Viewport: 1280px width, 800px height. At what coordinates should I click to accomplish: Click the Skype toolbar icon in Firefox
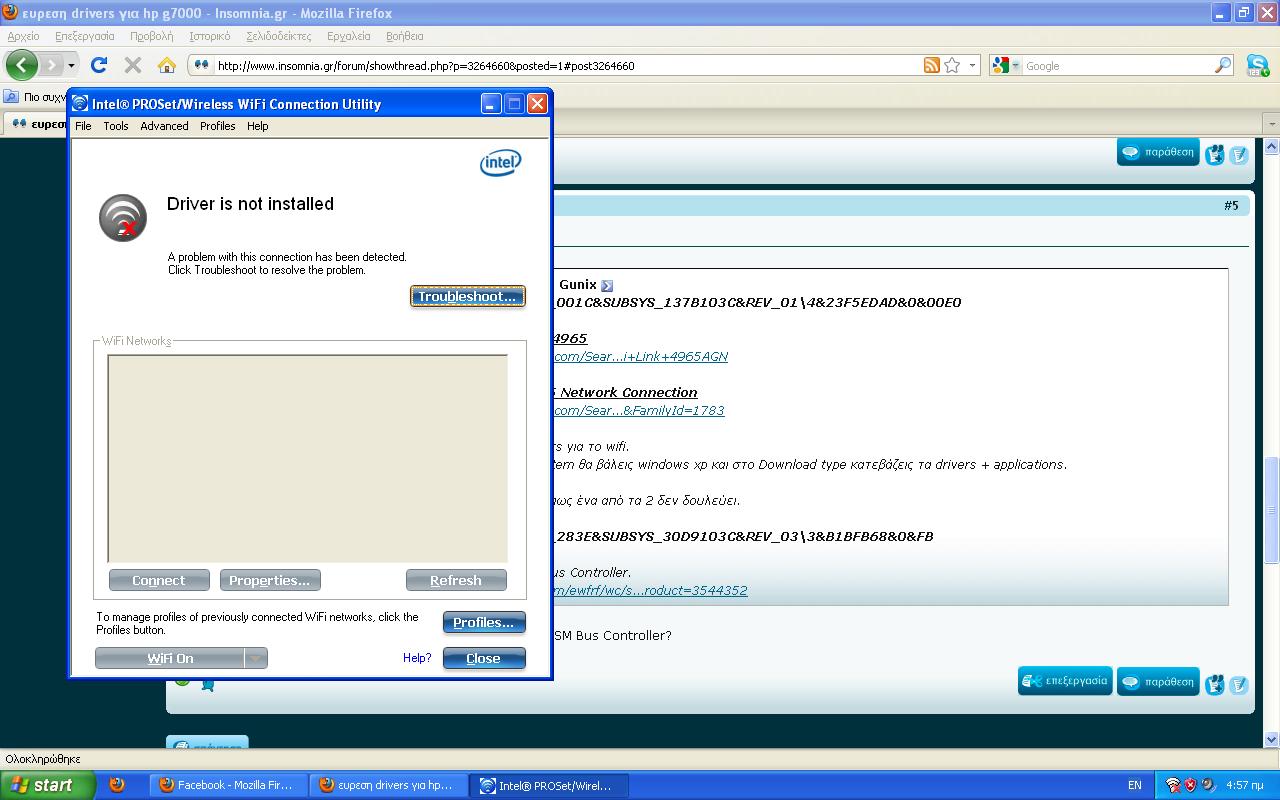[x=1257, y=65]
